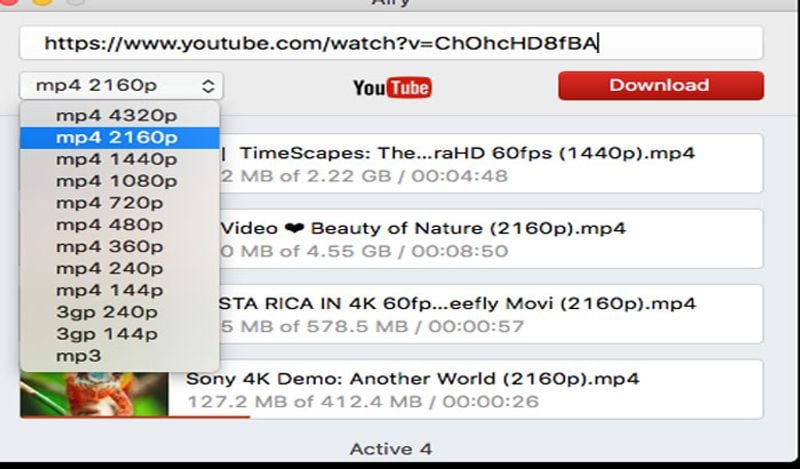This screenshot has height=469, width=800.
Task: Choose the highlighted mp4 2160p option
Action: point(120,137)
